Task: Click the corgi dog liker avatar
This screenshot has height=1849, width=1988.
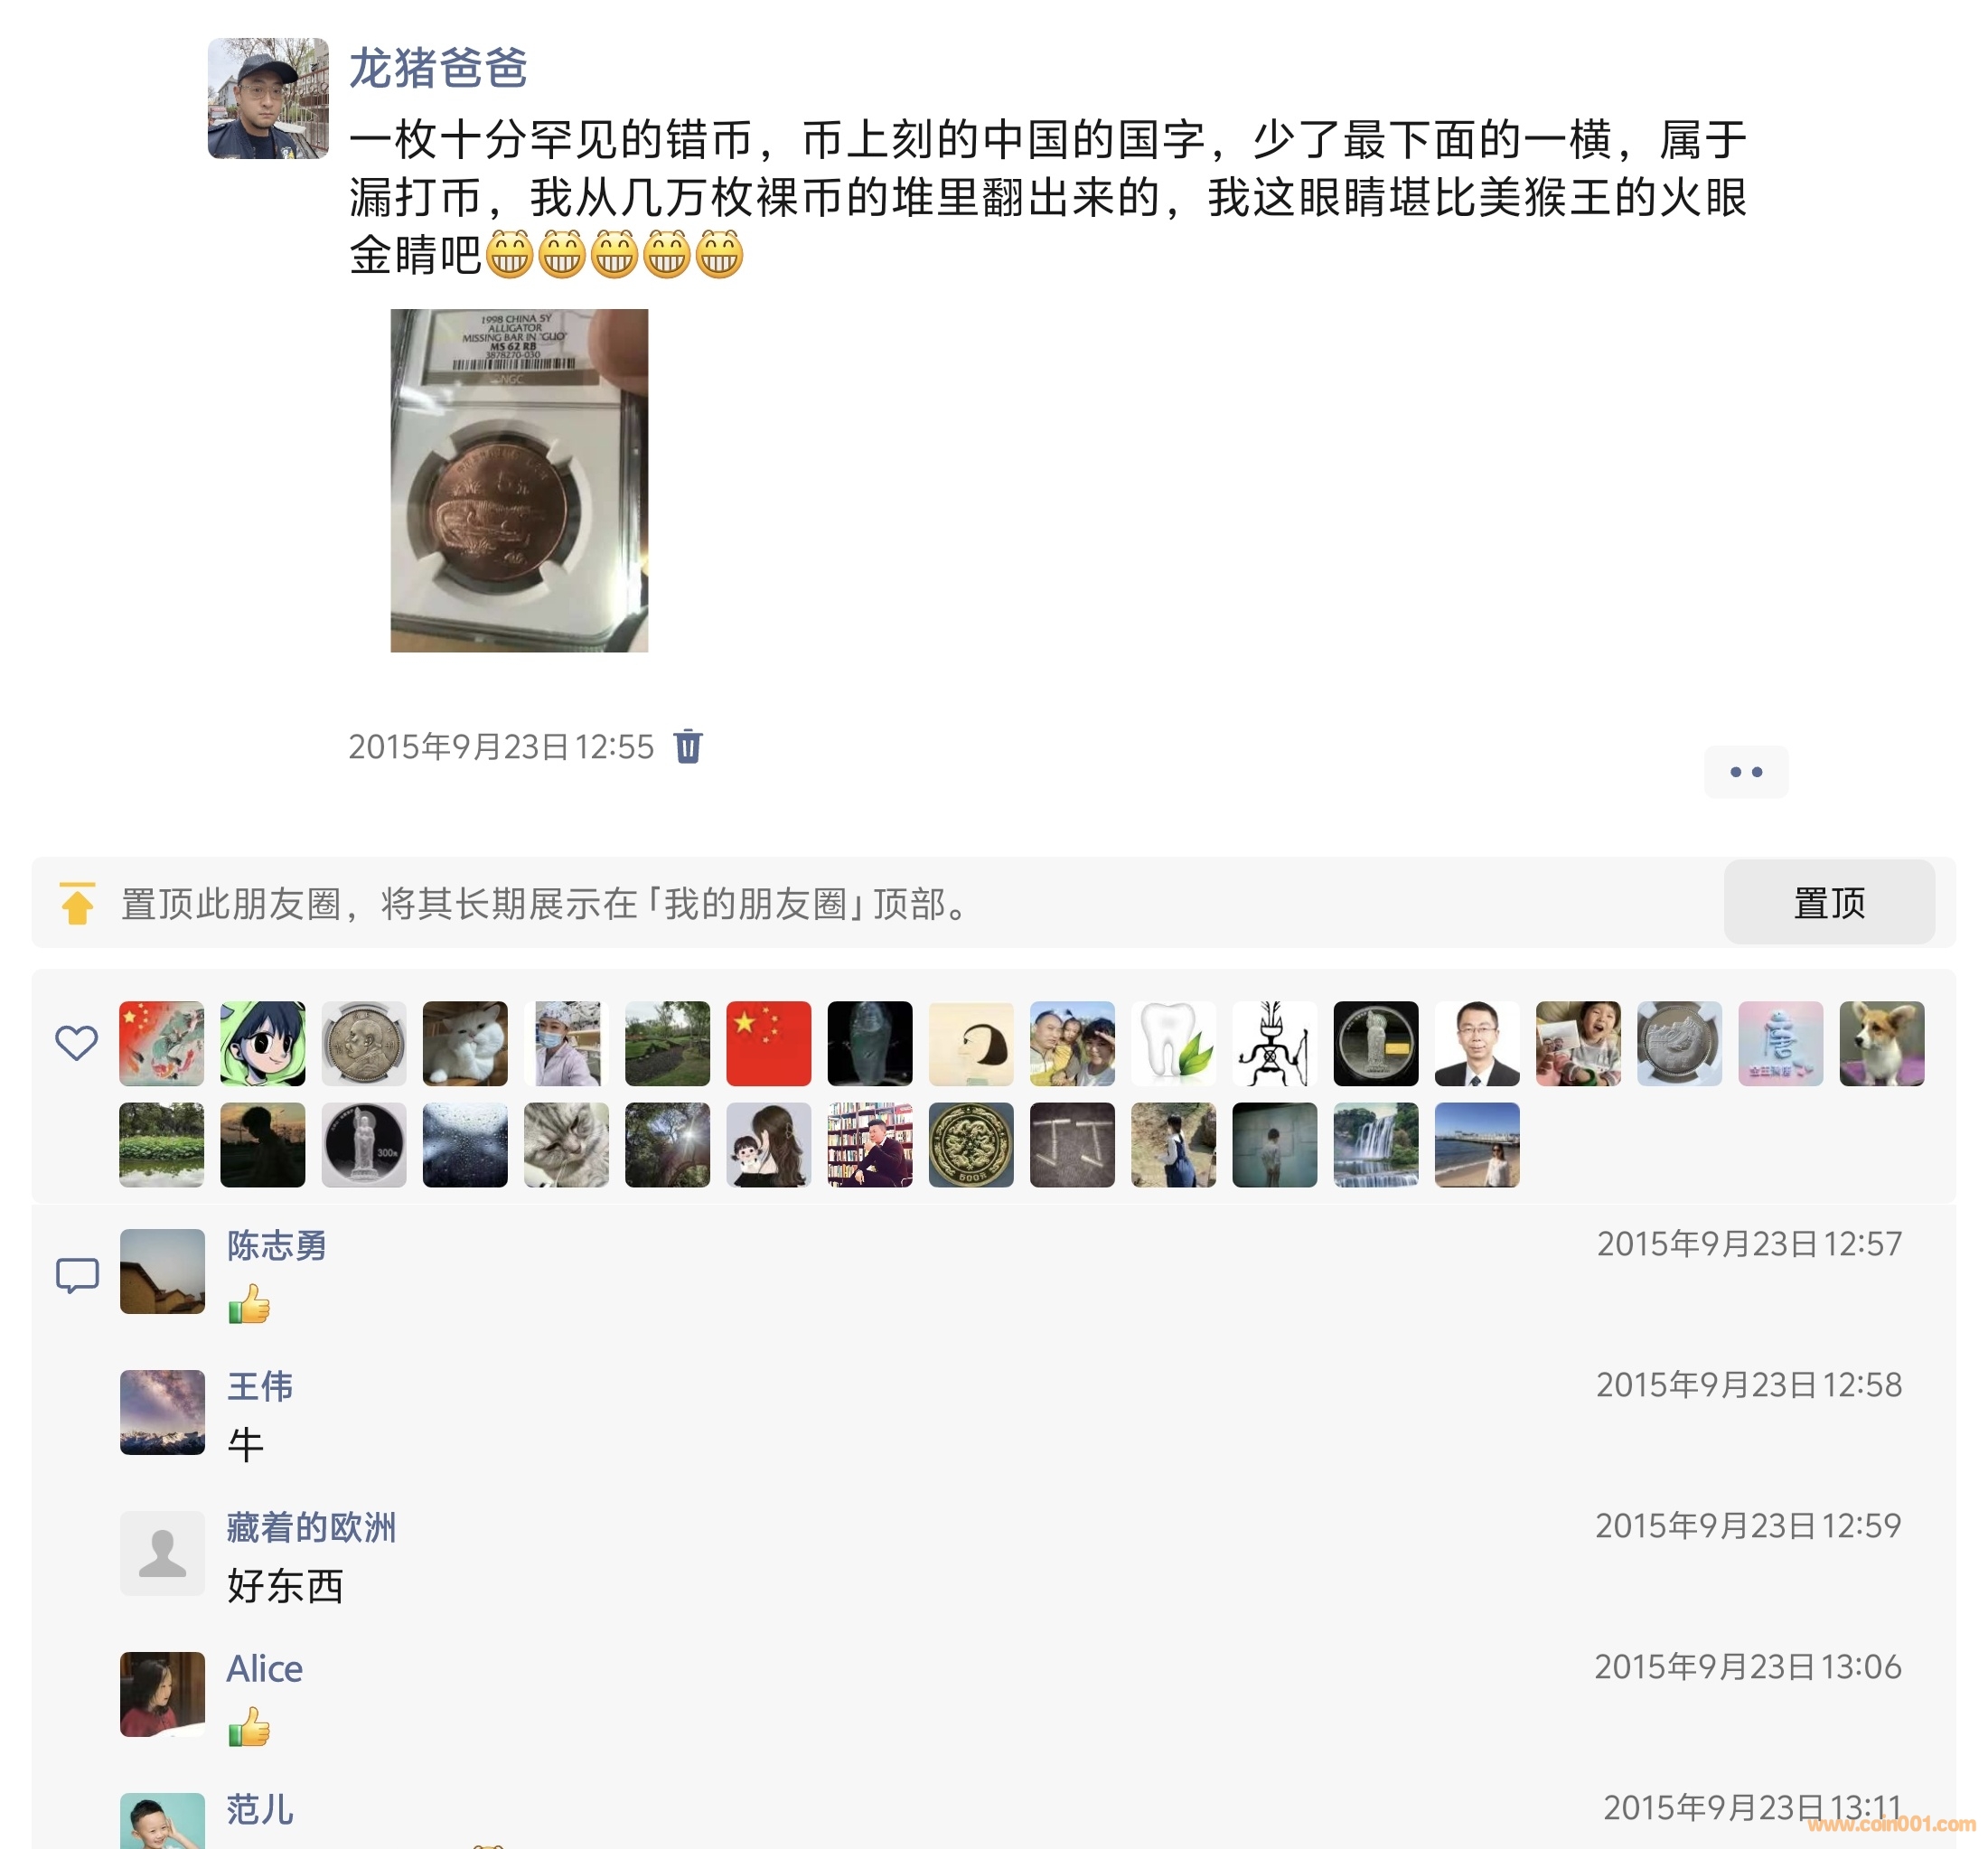Action: [x=1881, y=1043]
